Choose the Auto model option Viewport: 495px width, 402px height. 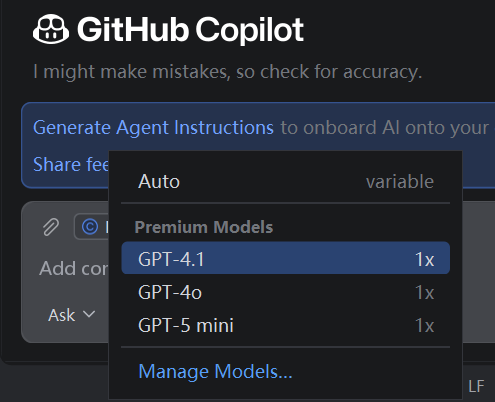[286, 181]
